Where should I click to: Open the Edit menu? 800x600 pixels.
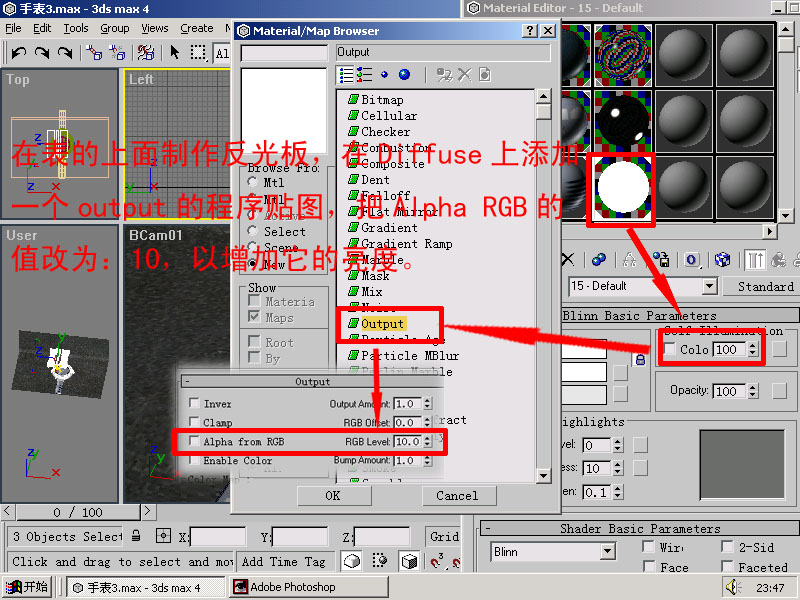(x=42, y=28)
